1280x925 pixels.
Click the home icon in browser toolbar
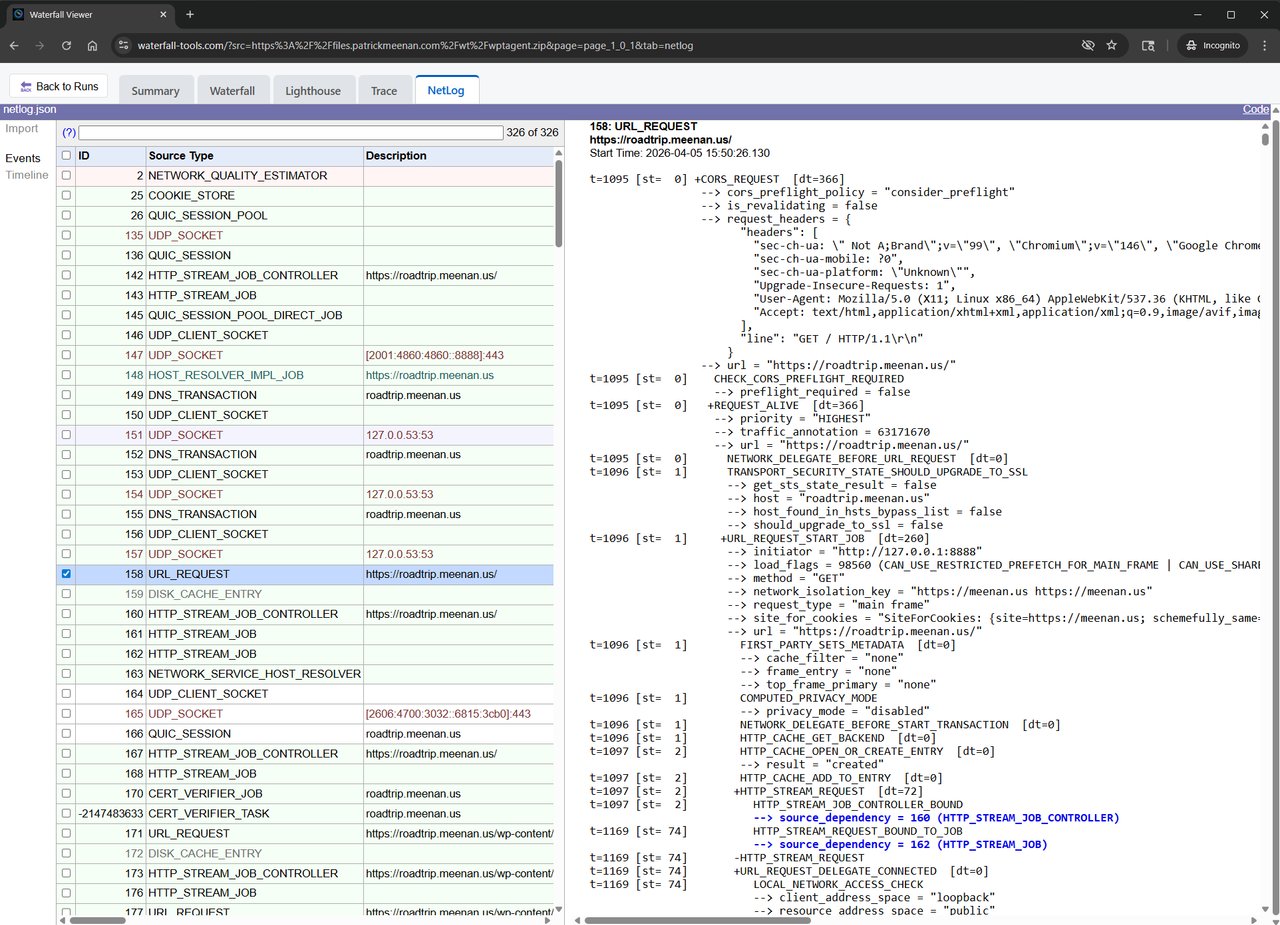(x=92, y=45)
